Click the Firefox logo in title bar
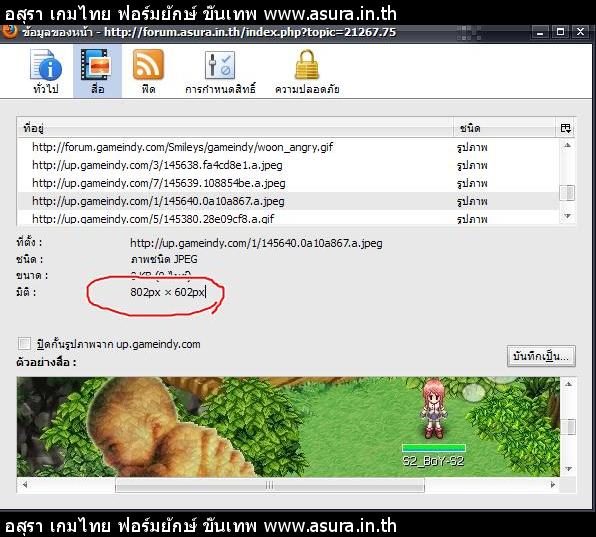Viewport: 596px width, 537px height. pyautogui.click(x=9, y=32)
